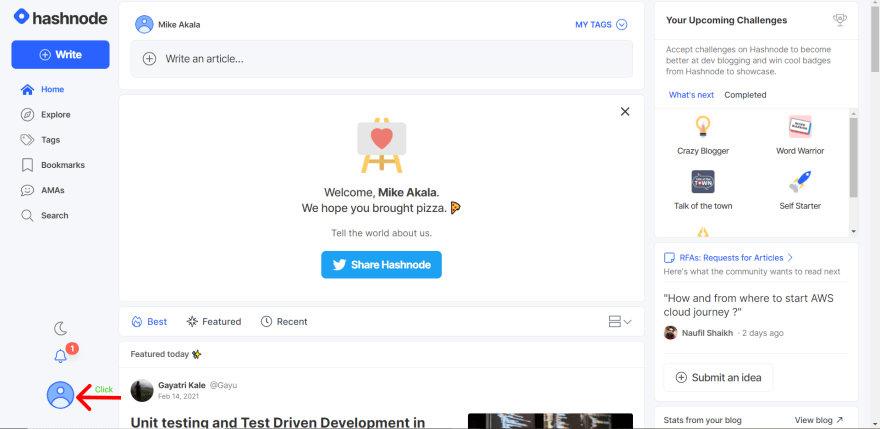Click the Submit an idea button

coord(718,377)
